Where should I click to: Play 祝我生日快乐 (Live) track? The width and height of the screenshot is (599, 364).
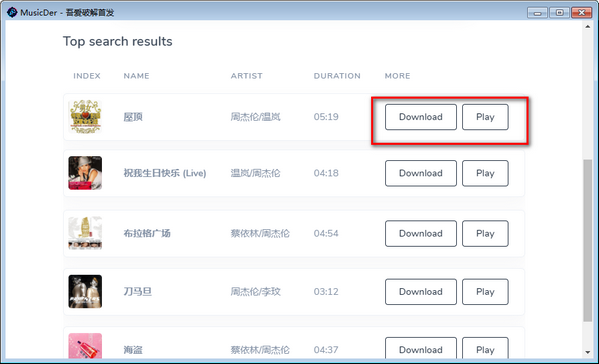tap(485, 173)
